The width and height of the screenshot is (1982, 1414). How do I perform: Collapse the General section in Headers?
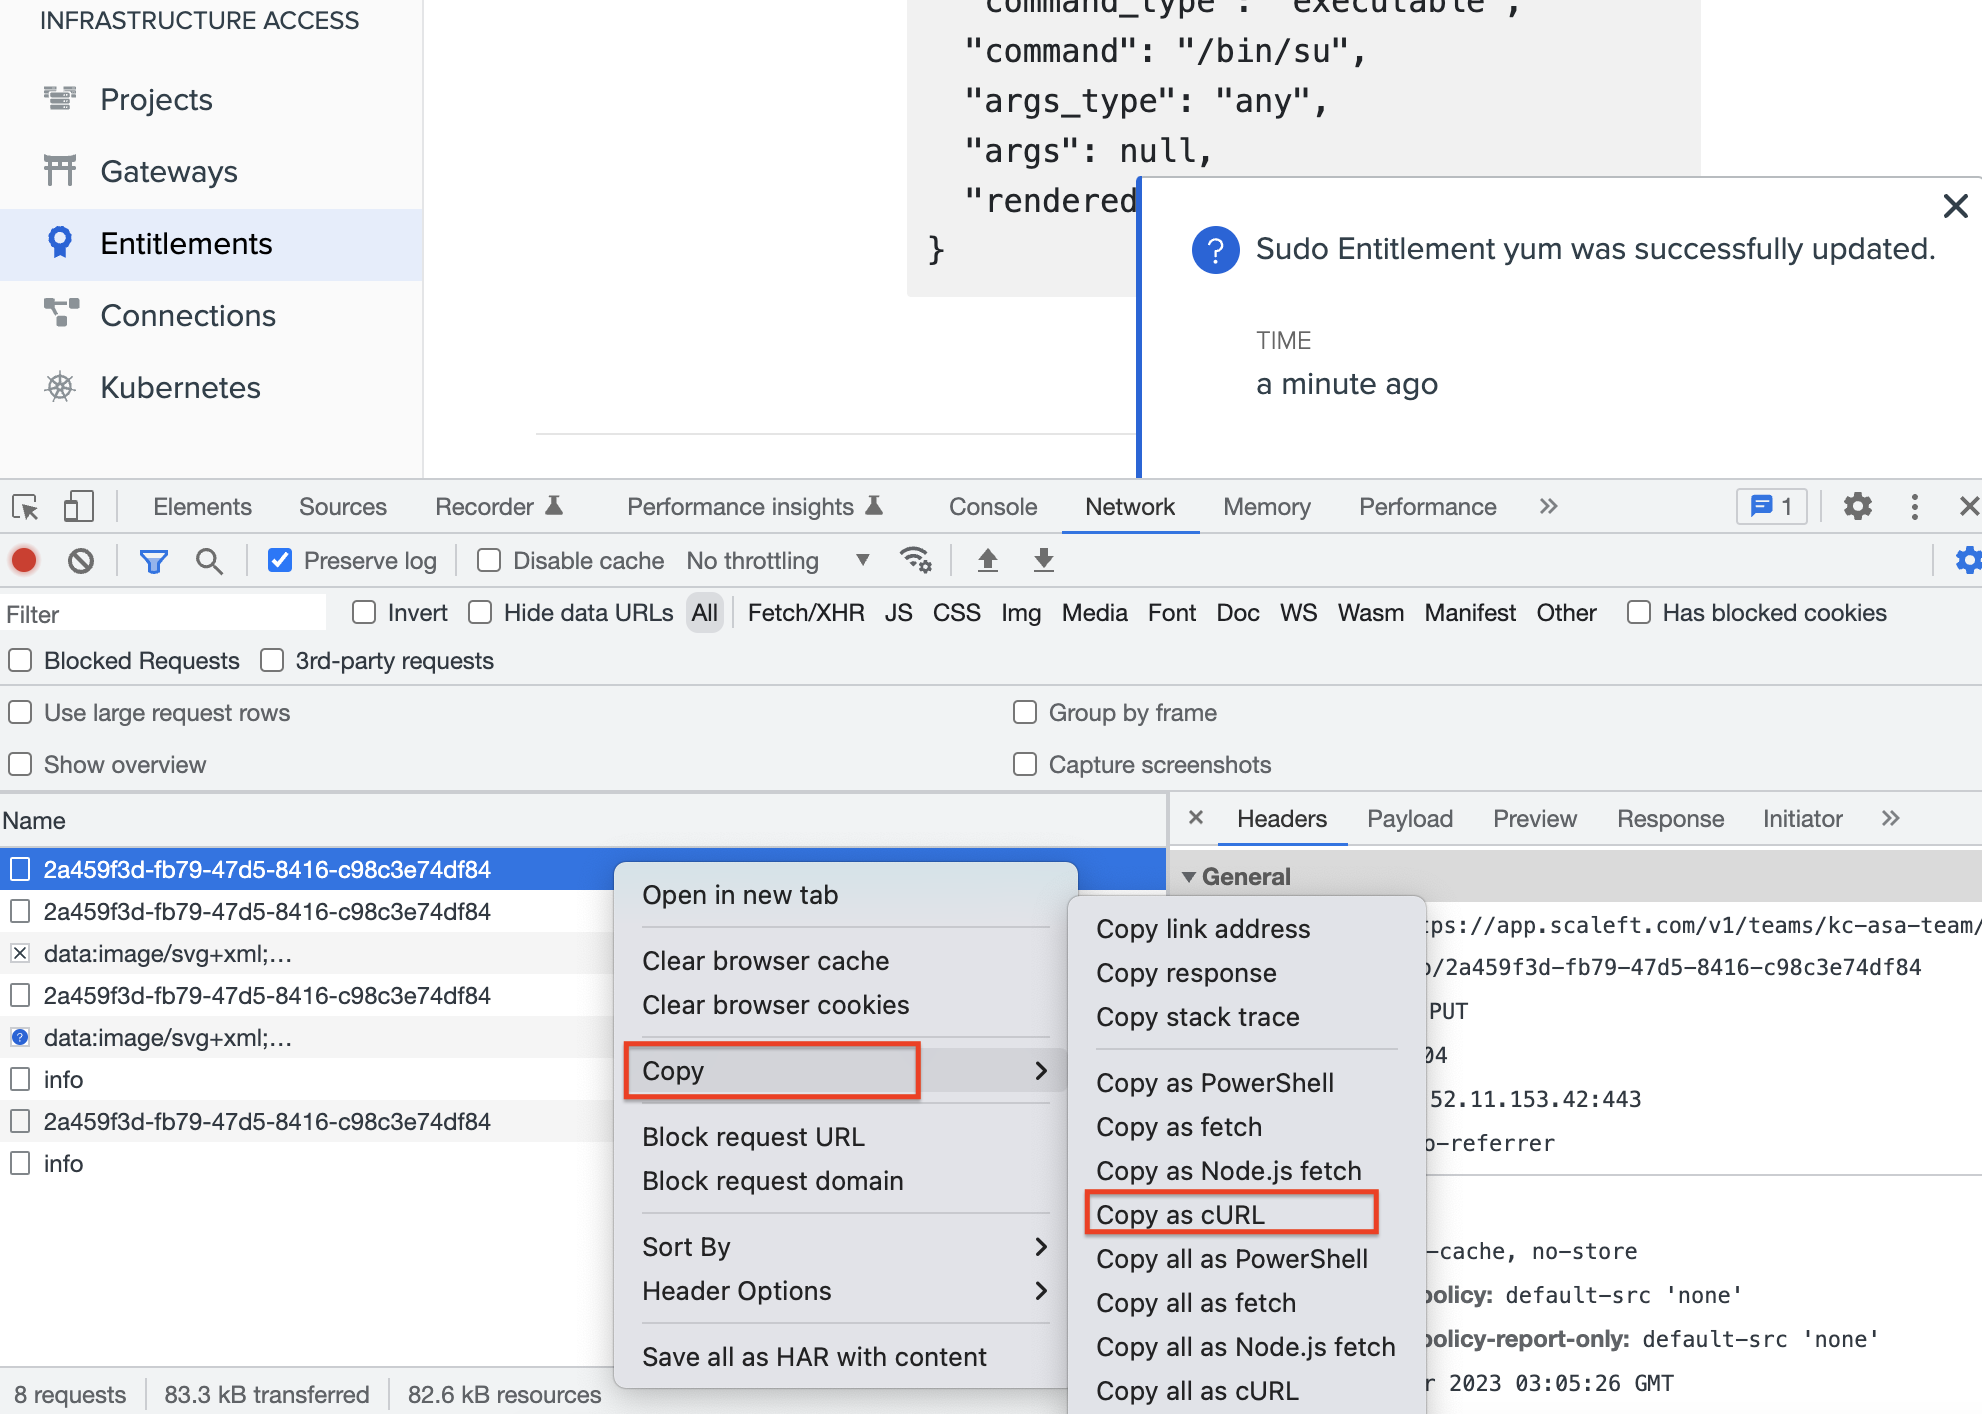(1189, 876)
